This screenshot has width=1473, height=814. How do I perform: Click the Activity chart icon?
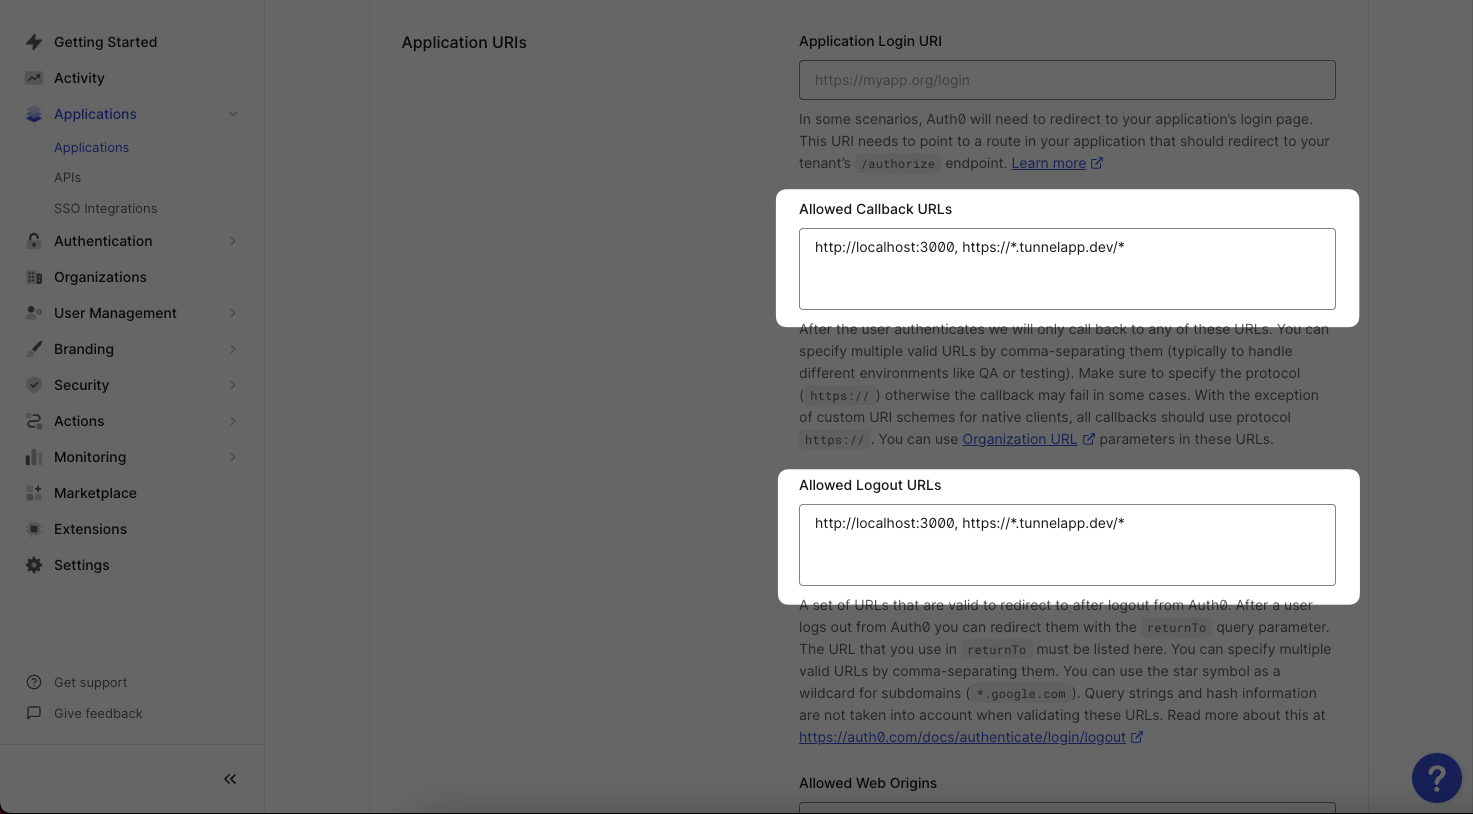pos(34,78)
